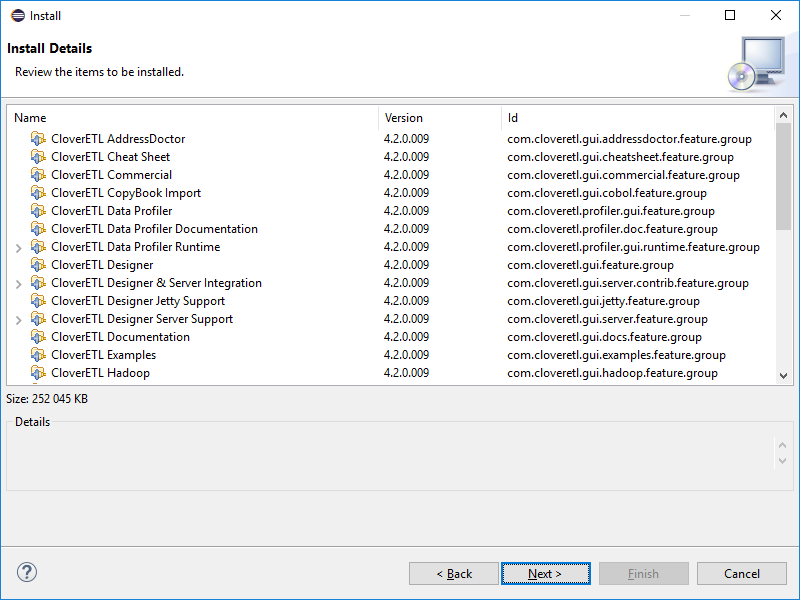This screenshot has height=600, width=800.
Task: Select the CloverETL Cheat Sheet row
Action: click(x=391, y=157)
